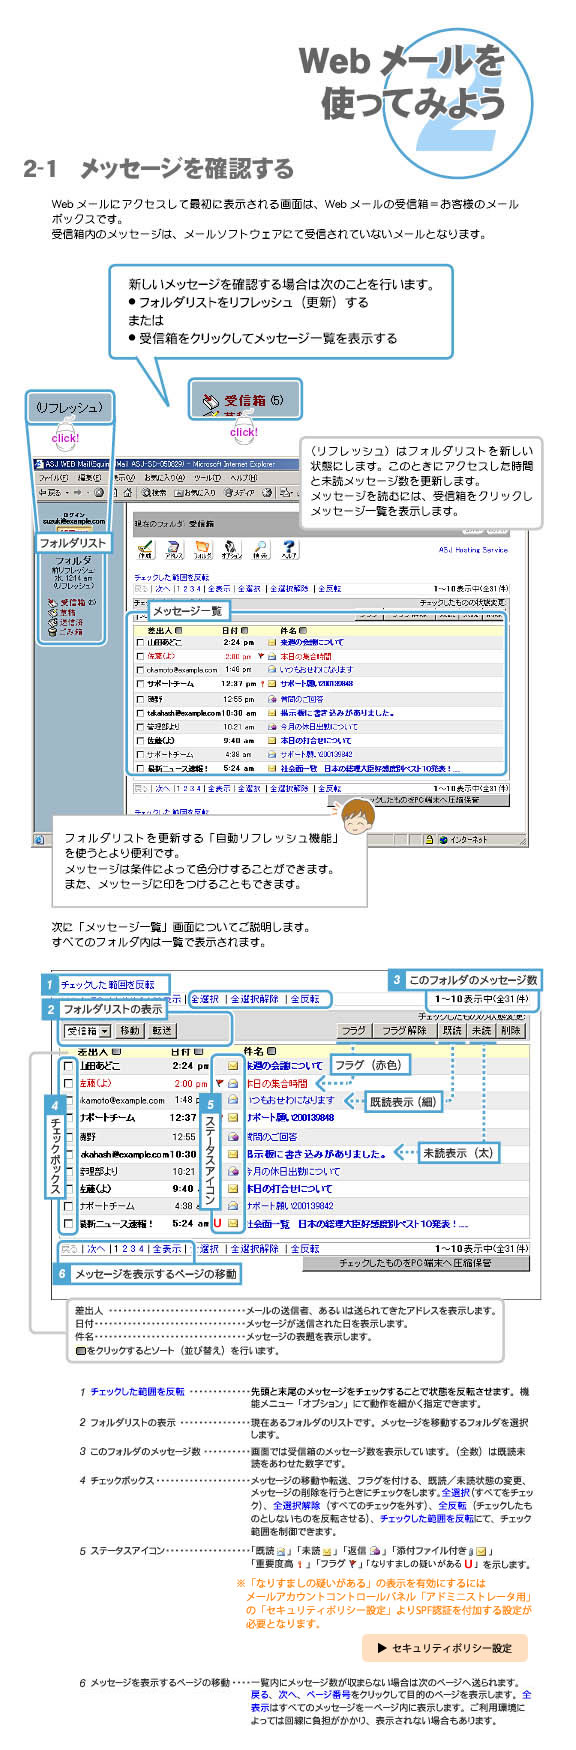
Task: Open subject 社会面一覧 日本の総理大臣好感度 in enlarged list
Action: pyautogui.click(x=356, y=1224)
